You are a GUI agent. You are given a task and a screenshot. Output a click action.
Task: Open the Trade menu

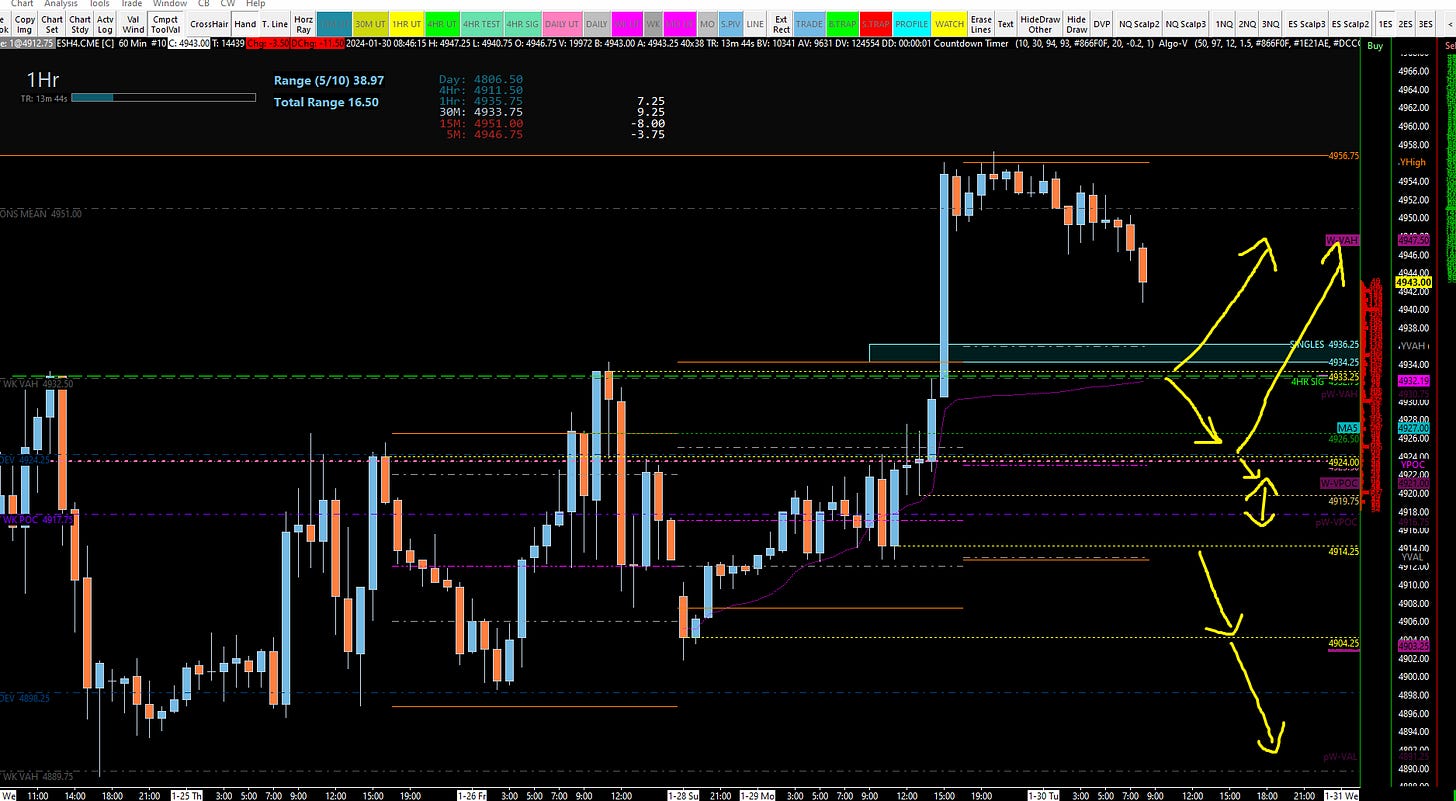(x=132, y=4)
